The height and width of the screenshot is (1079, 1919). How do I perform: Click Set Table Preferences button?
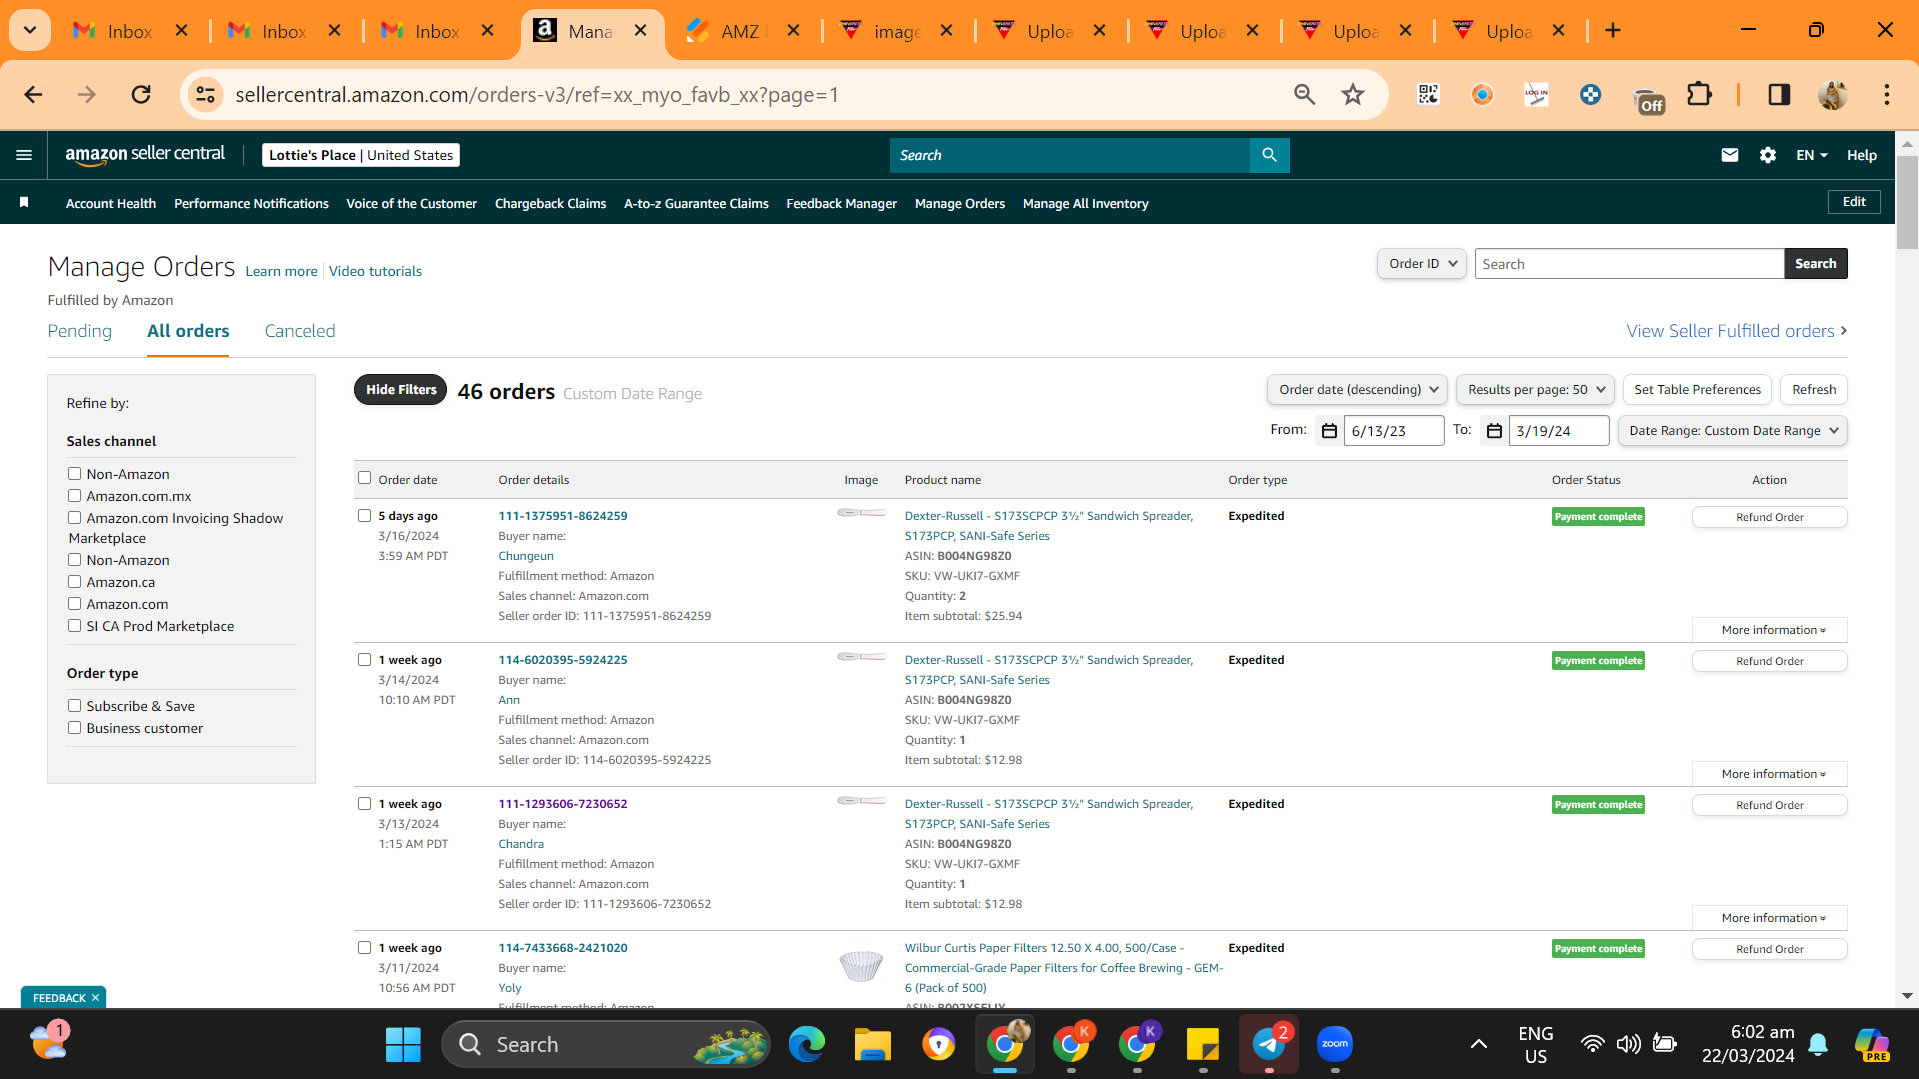pyautogui.click(x=1697, y=390)
